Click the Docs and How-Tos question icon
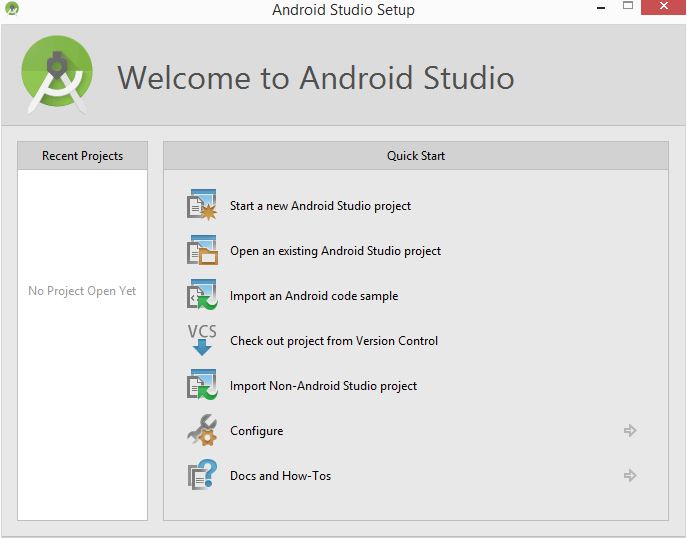 [x=202, y=475]
